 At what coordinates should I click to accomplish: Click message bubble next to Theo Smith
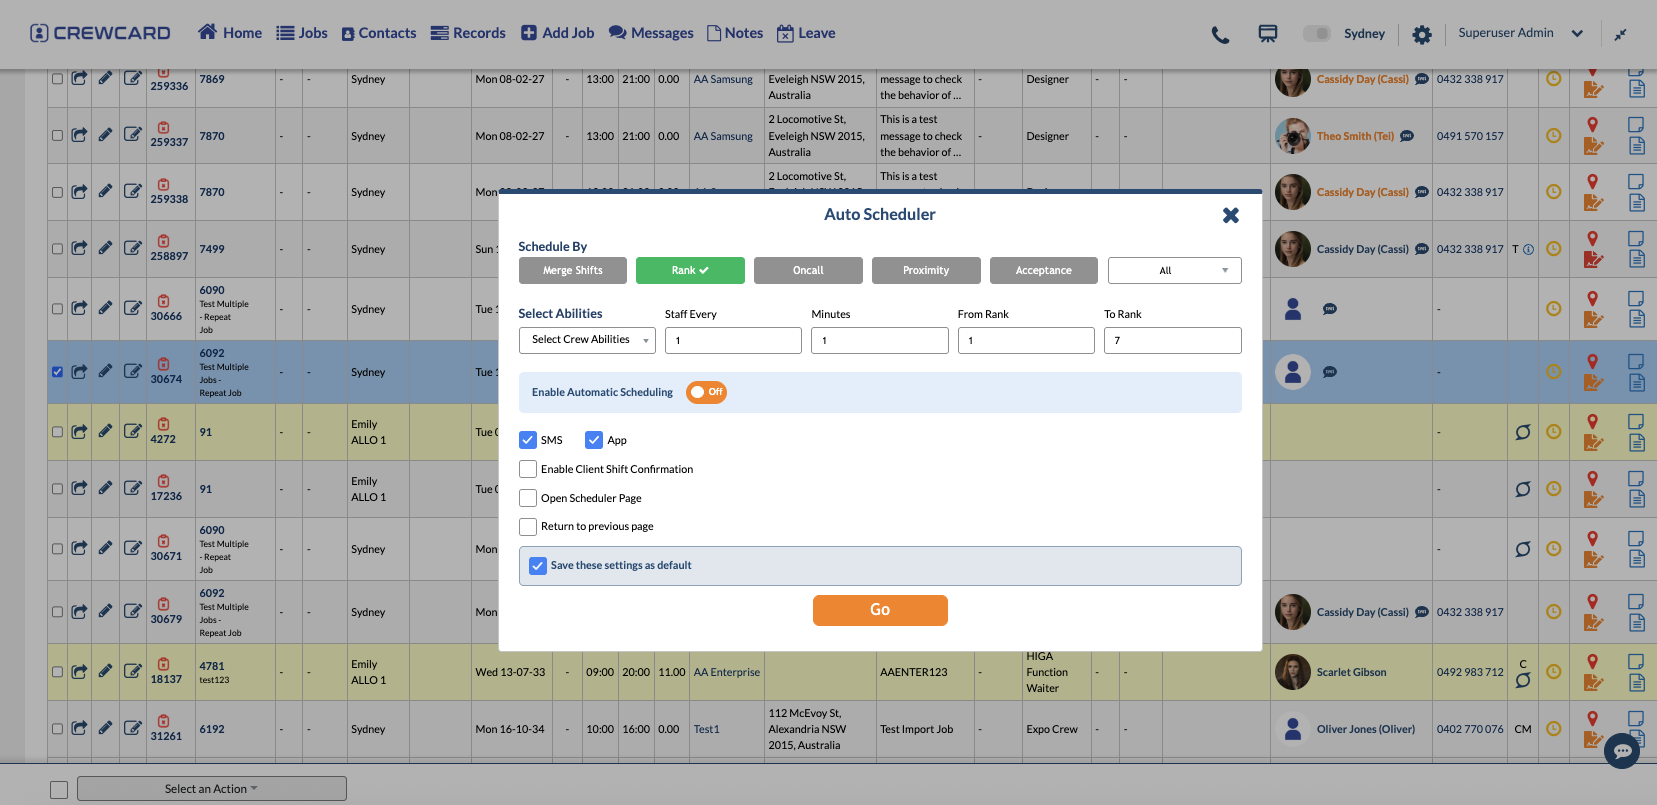tap(1407, 136)
